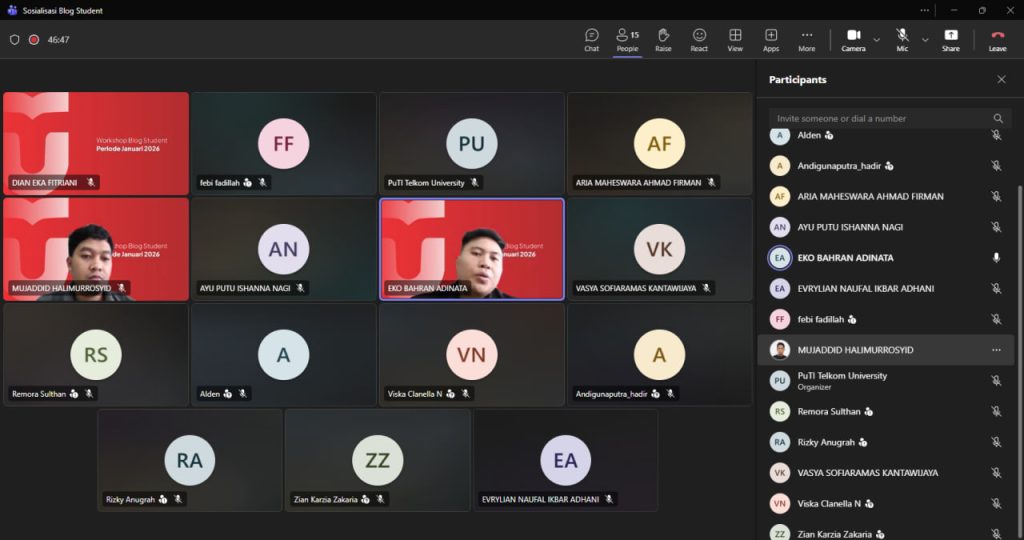Toggle the Camera on or off
Image resolution: width=1024 pixels, height=540 pixels.
(853, 39)
